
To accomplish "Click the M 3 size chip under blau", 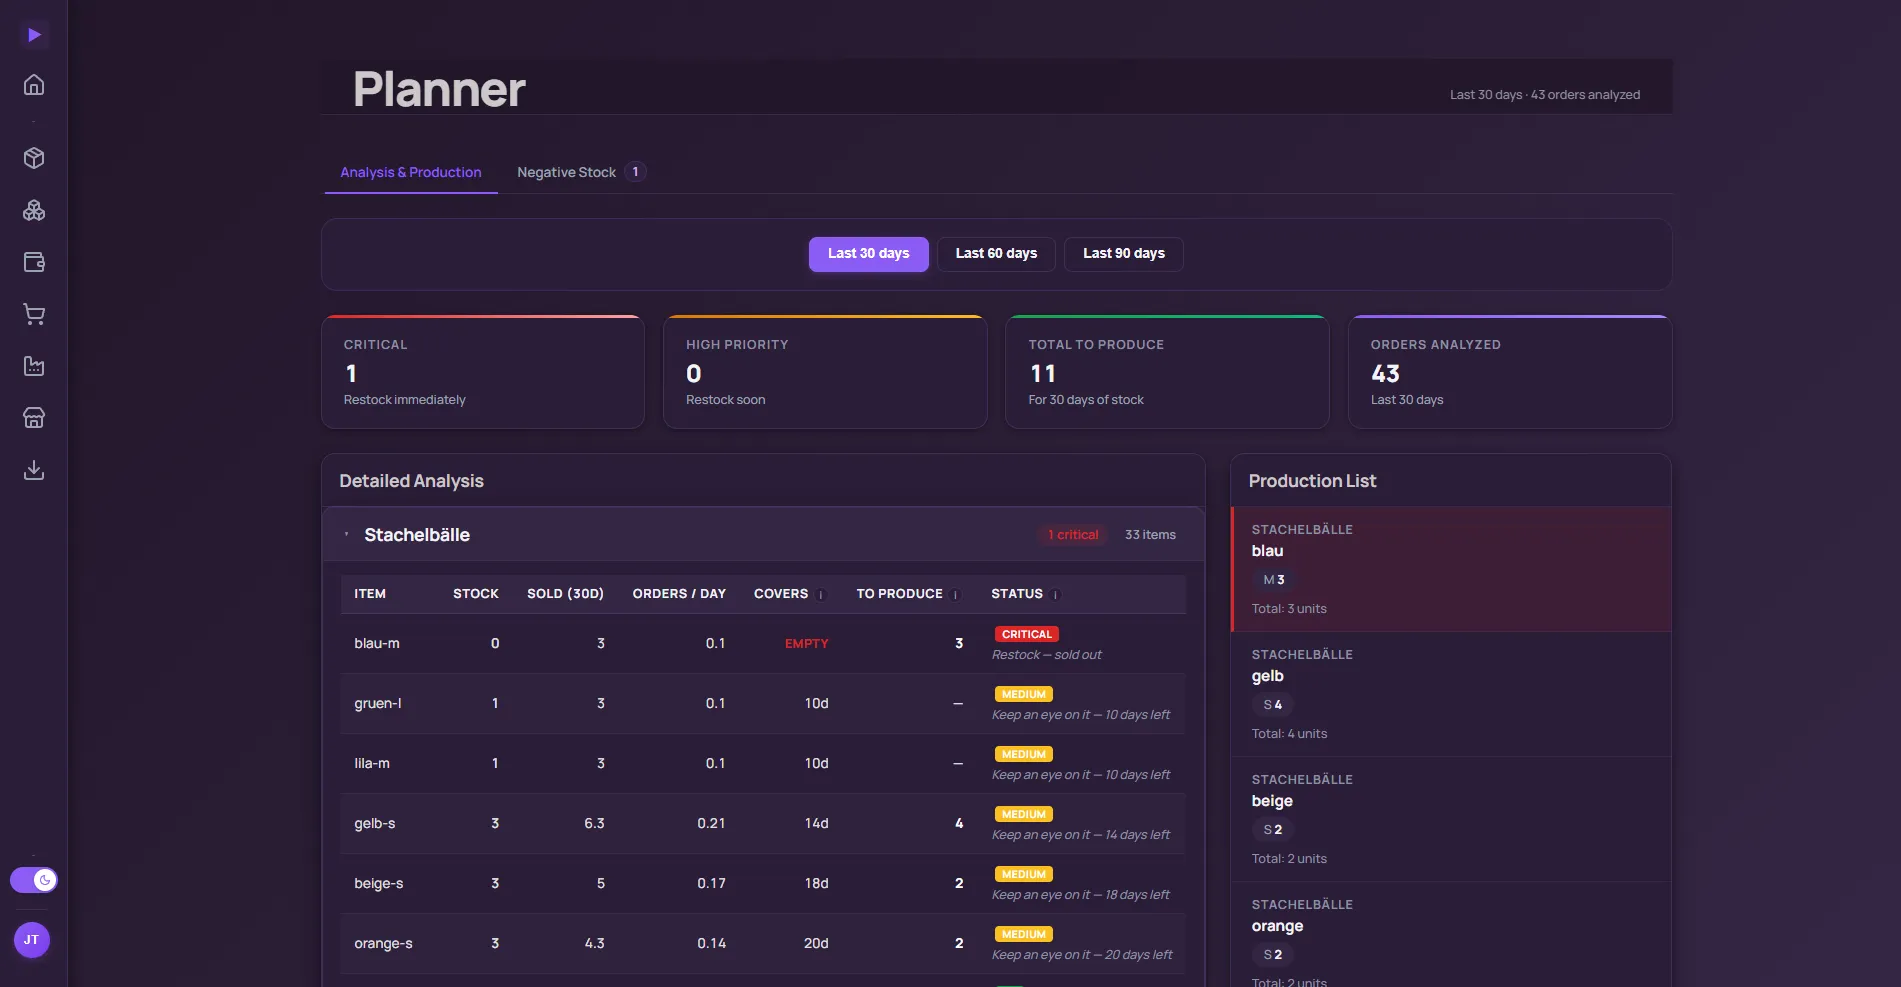I will 1273,580.
